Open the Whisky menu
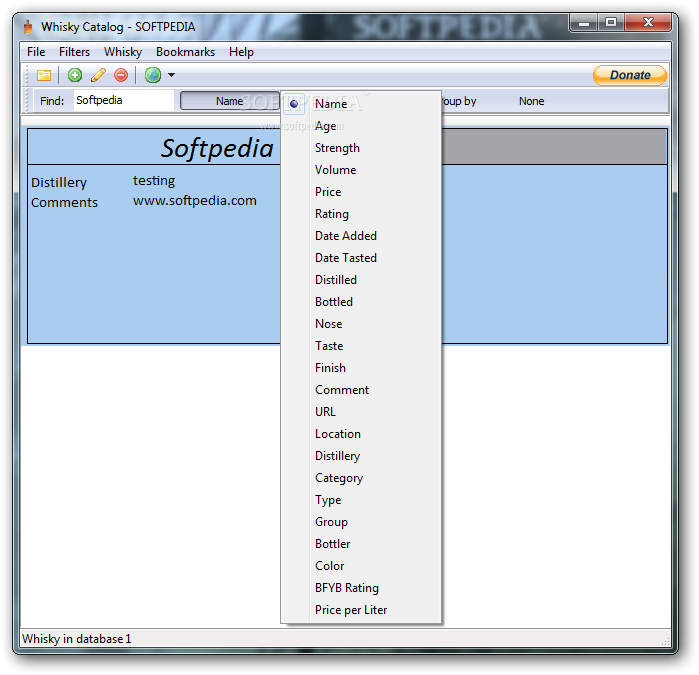Viewport: 699px width, 675px height. (123, 52)
